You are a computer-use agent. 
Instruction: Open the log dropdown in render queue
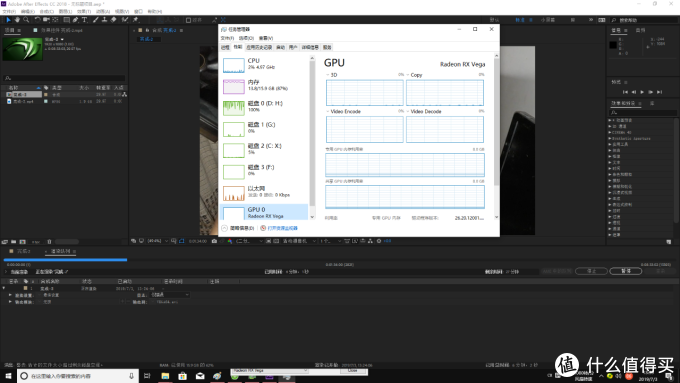tap(170, 295)
